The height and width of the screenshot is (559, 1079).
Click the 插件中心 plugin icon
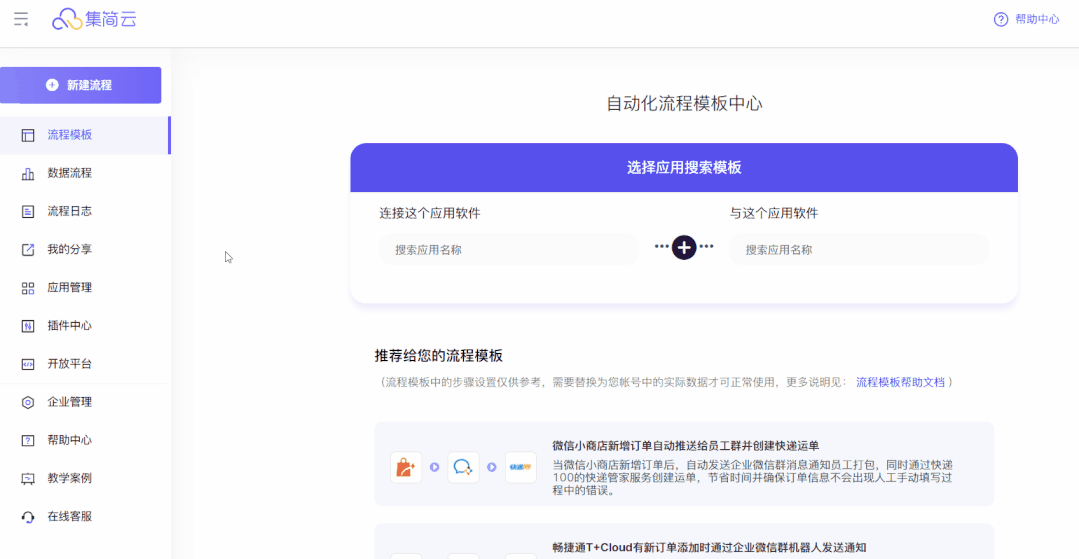click(x=28, y=326)
